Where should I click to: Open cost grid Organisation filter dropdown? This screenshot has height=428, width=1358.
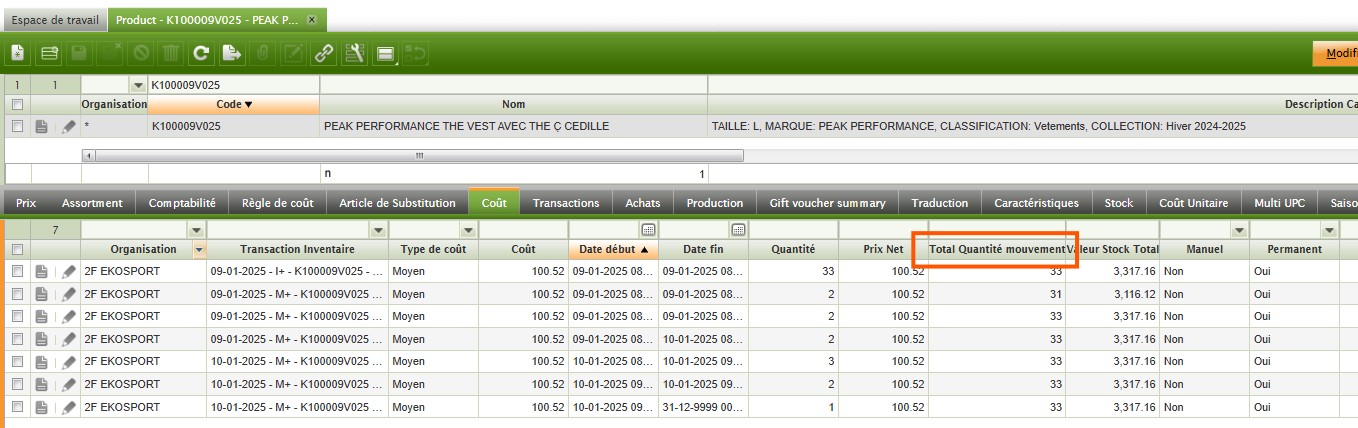pyautogui.click(x=197, y=230)
